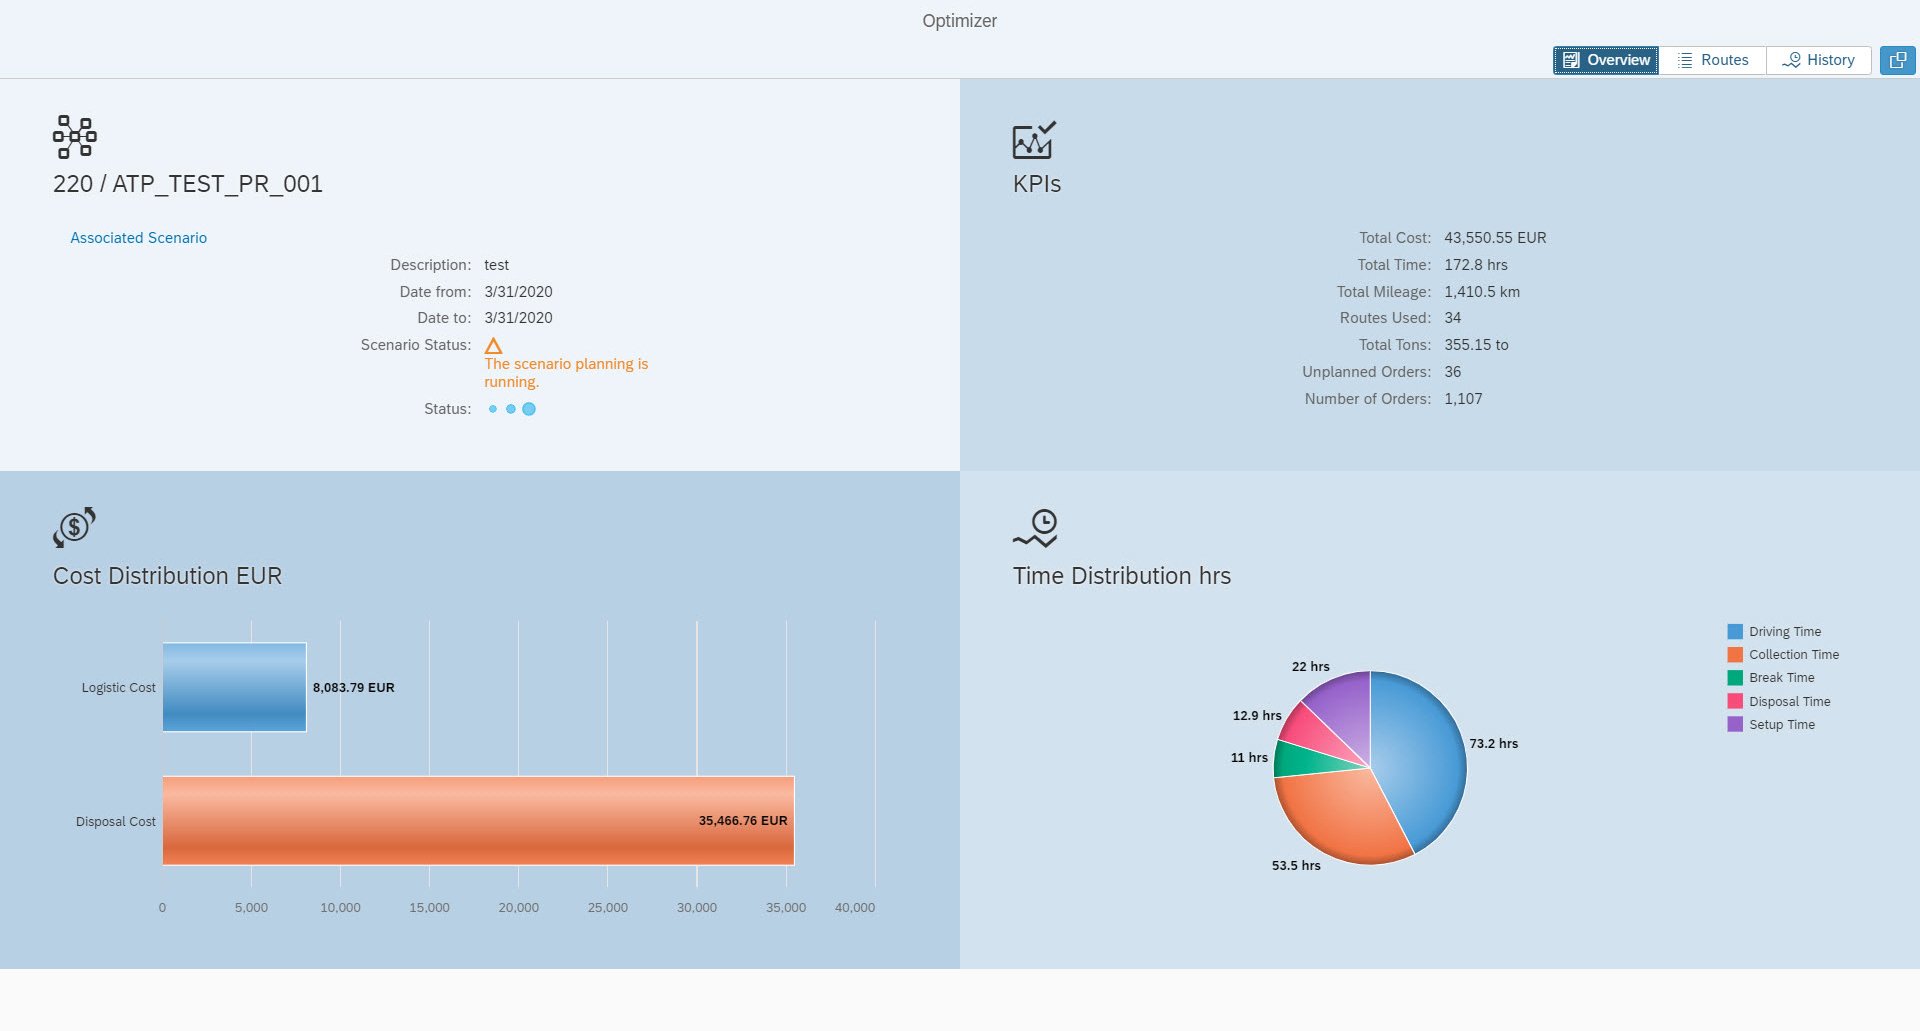This screenshot has height=1031, width=1920.
Task: Click the 53.5 hrs pie label
Action: (1296, 866)
